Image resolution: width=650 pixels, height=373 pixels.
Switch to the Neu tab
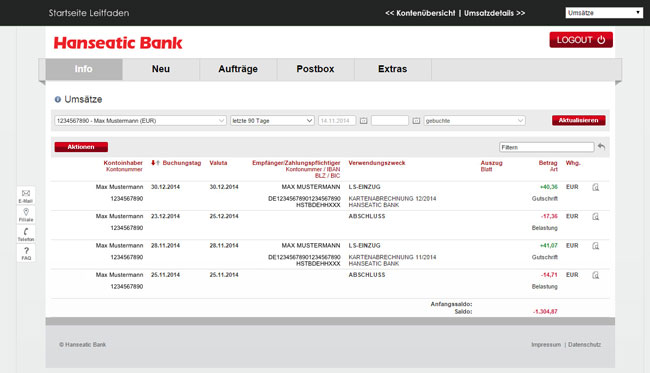(161, 69)
